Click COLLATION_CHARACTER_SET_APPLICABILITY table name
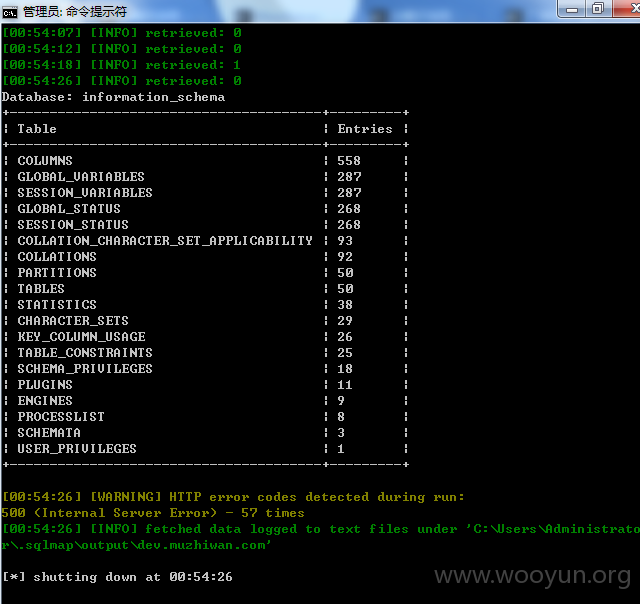Screen dimensions: 640x604 pos(165,241)
